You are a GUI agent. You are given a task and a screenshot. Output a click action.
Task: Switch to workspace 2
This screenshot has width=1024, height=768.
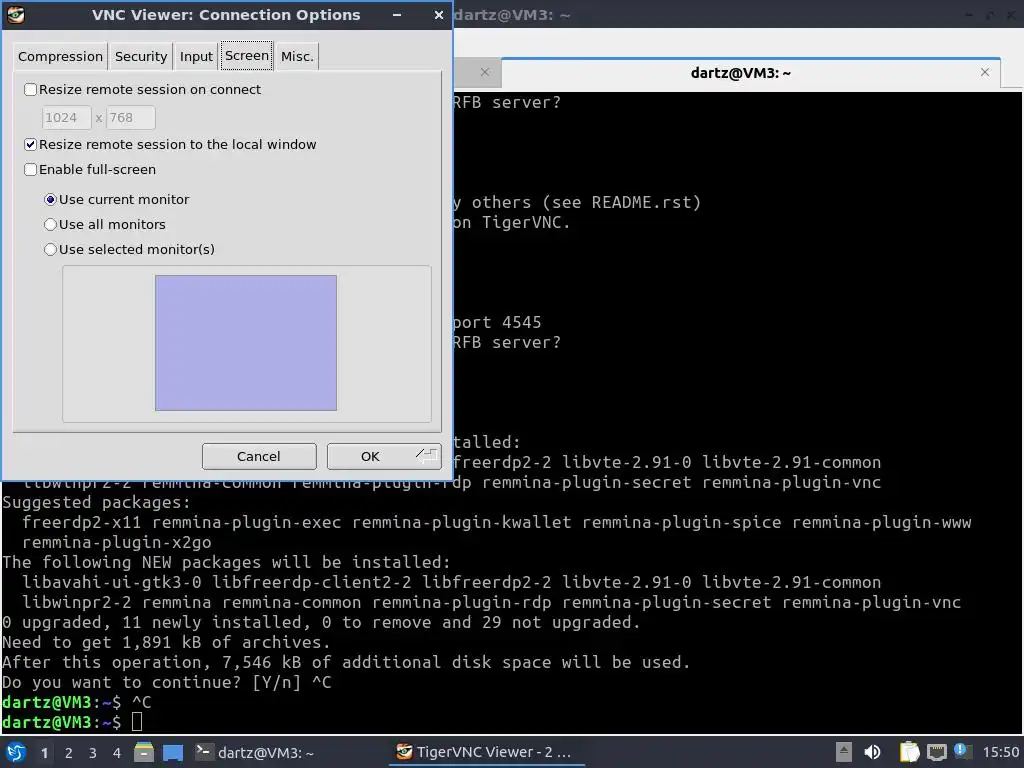tap(69, 753)
